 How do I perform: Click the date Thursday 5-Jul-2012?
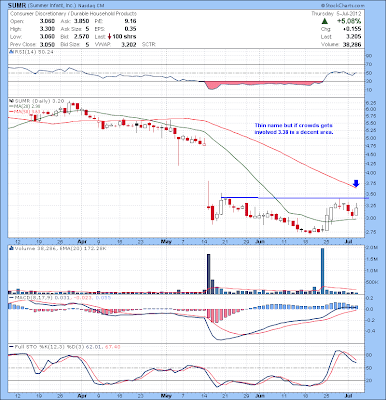pos(336,14)
